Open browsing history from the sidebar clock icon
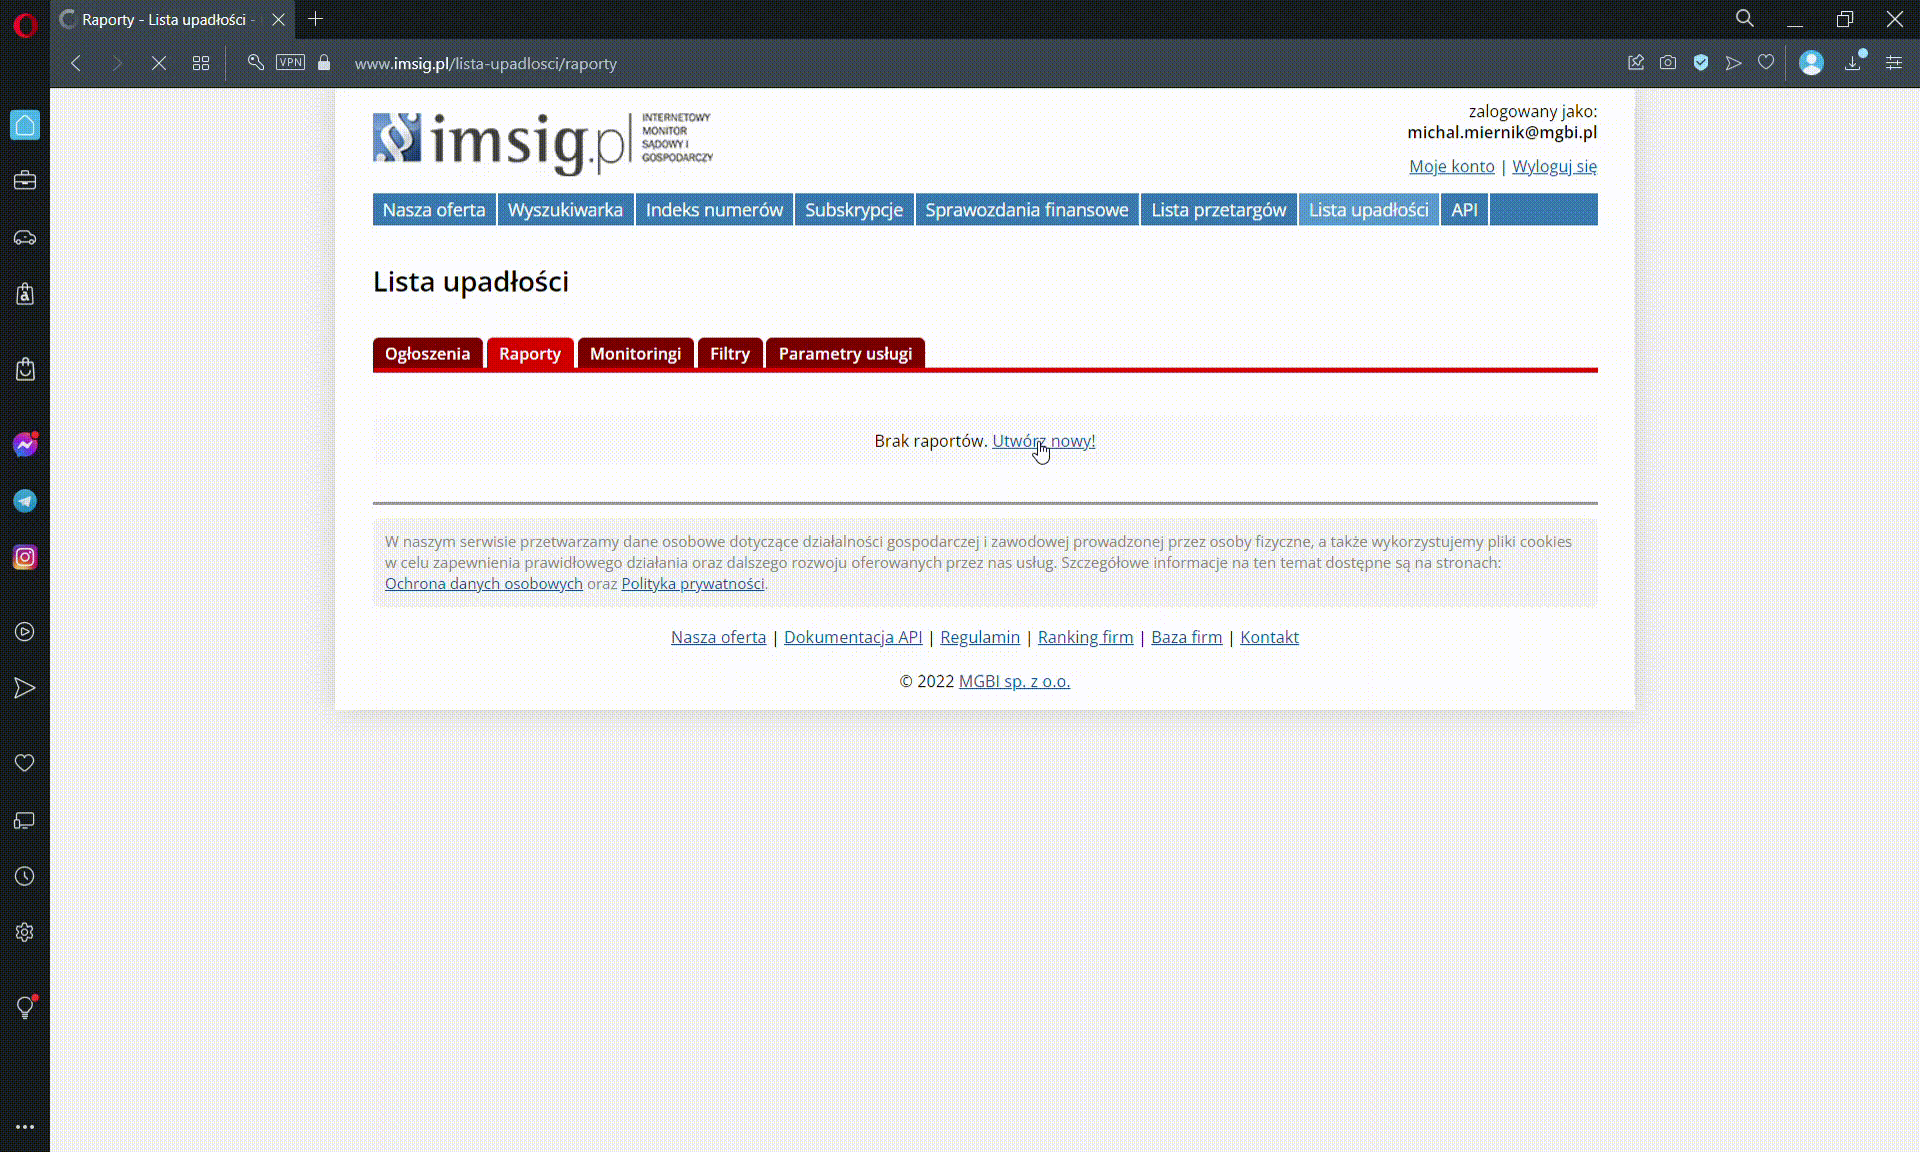 click(24, 877)
